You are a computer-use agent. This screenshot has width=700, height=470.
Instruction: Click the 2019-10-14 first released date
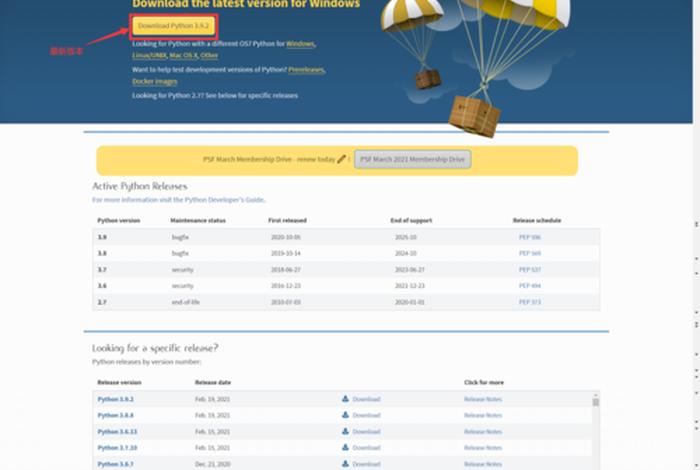pos(286,253)
